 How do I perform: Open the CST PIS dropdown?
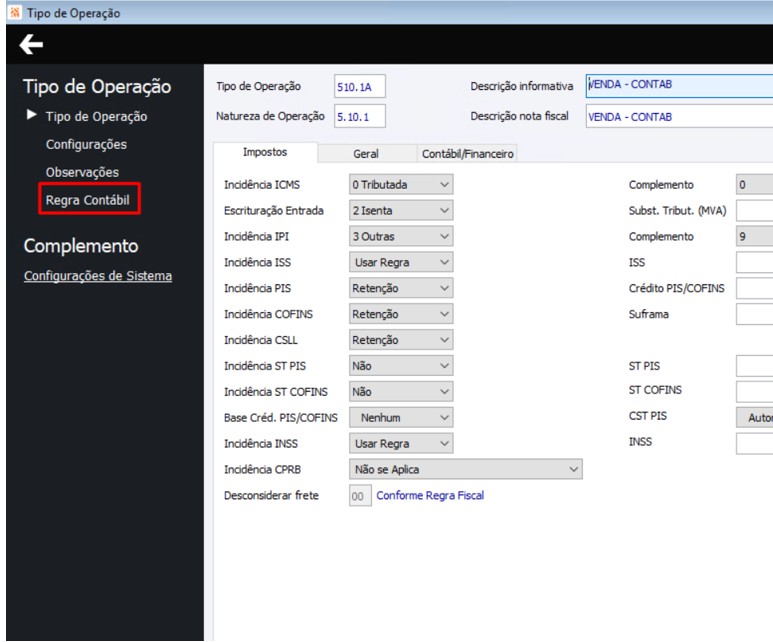pos(754,418)
